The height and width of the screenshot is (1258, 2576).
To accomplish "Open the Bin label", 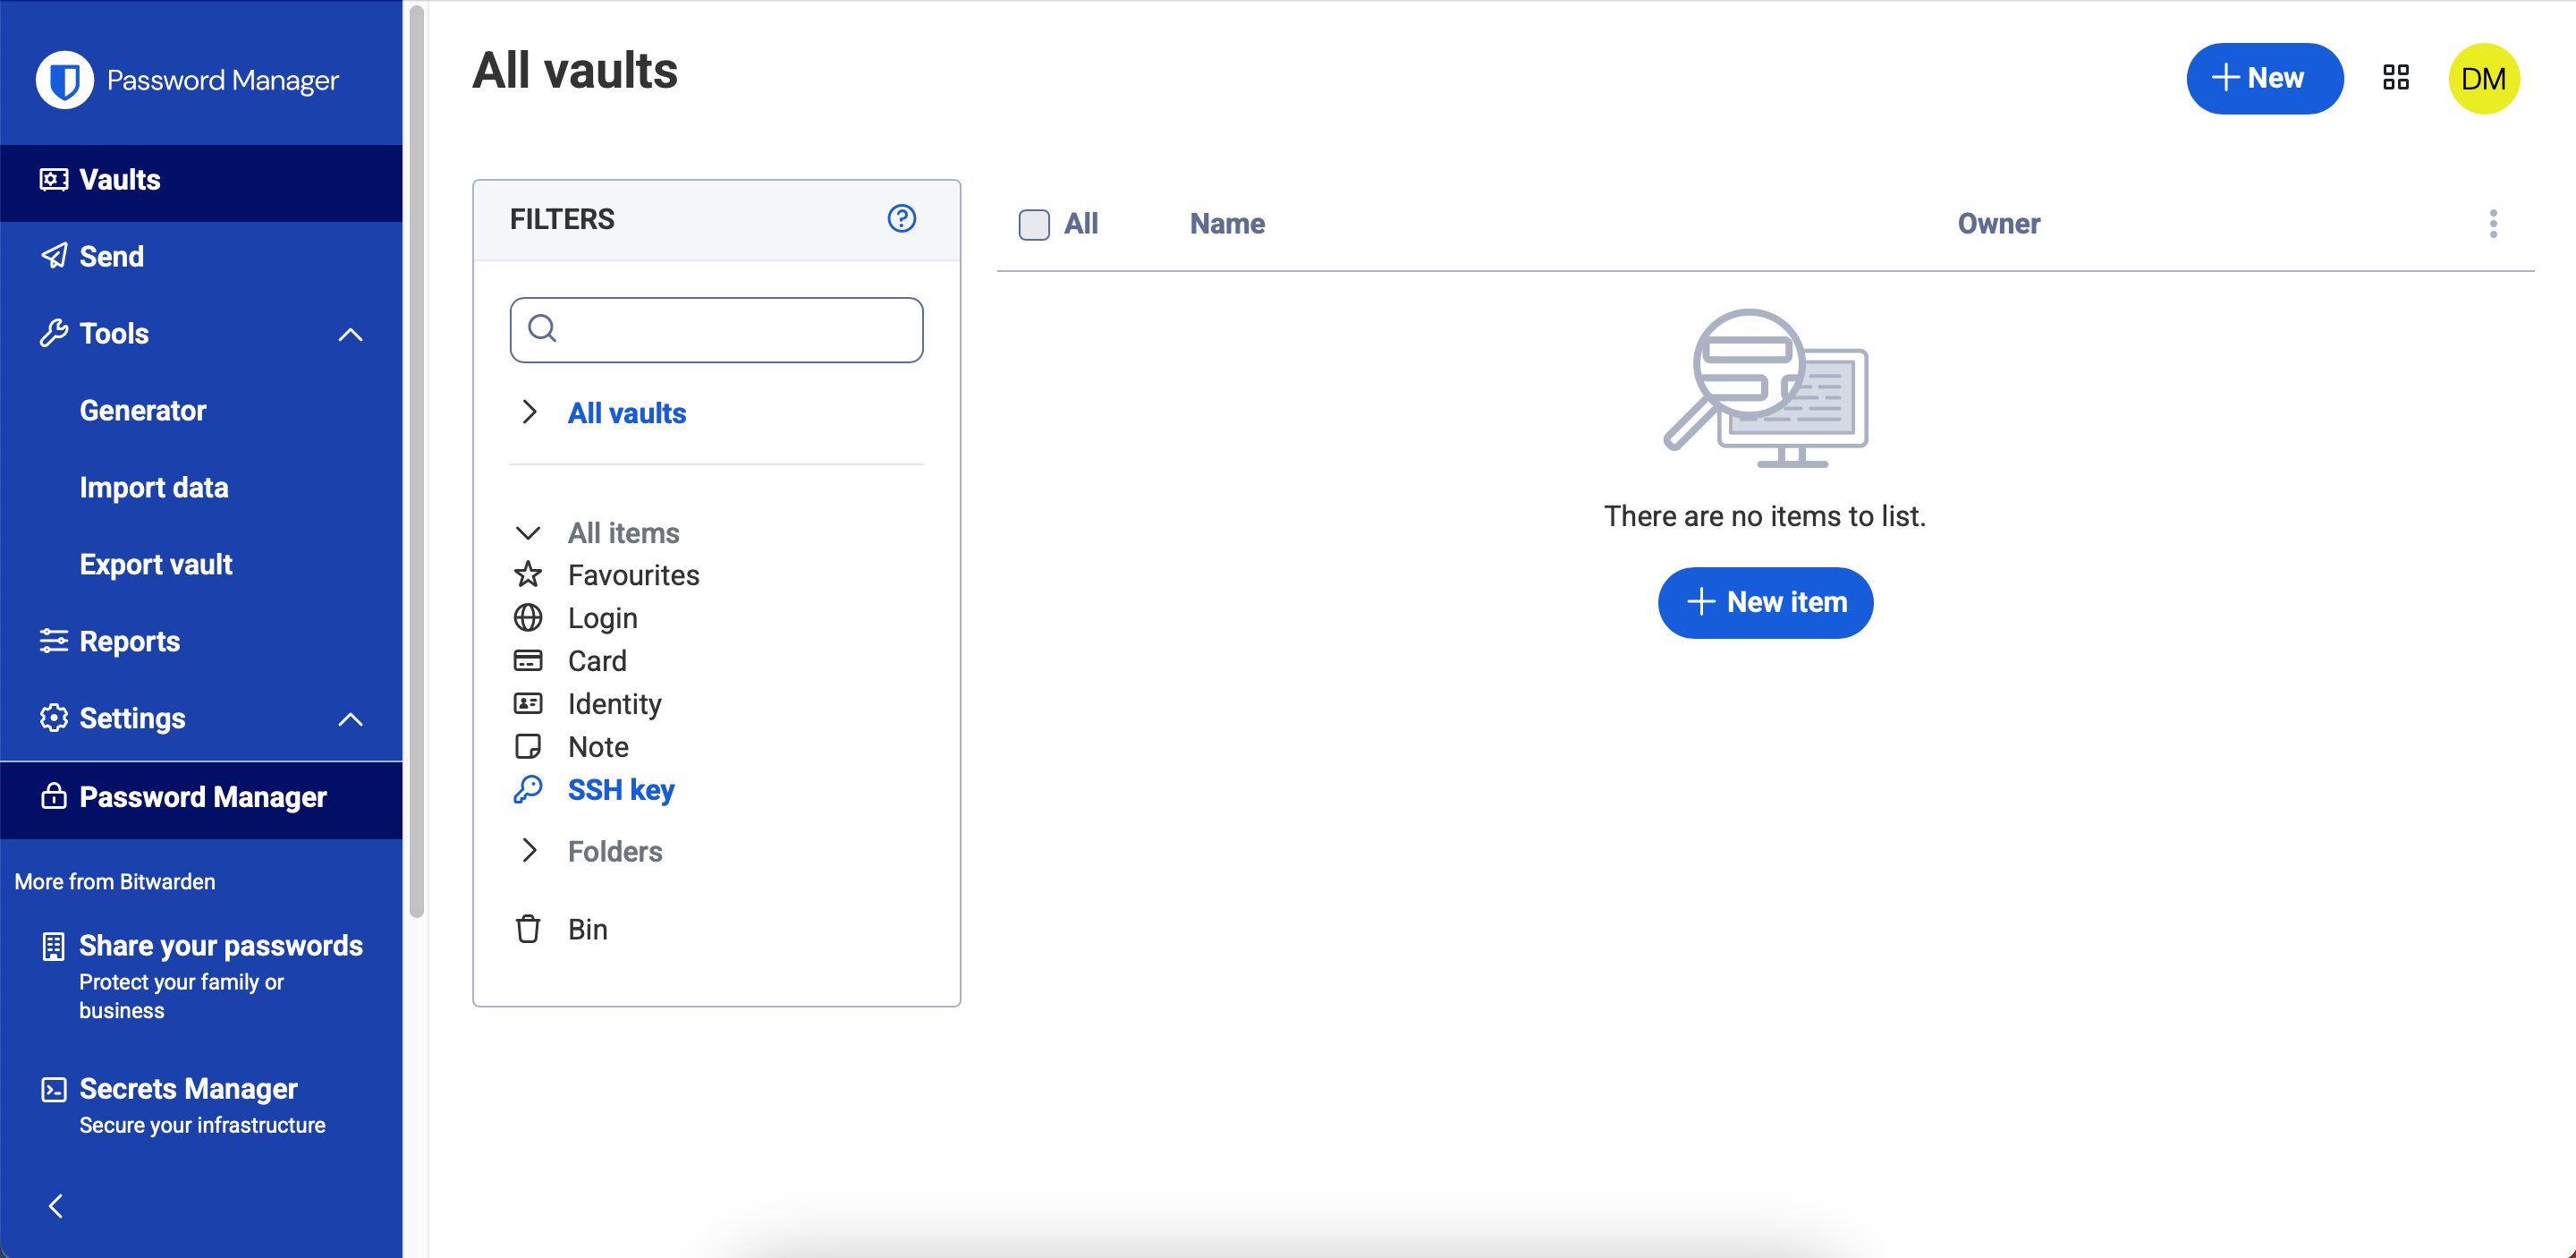I will (587, 929).
